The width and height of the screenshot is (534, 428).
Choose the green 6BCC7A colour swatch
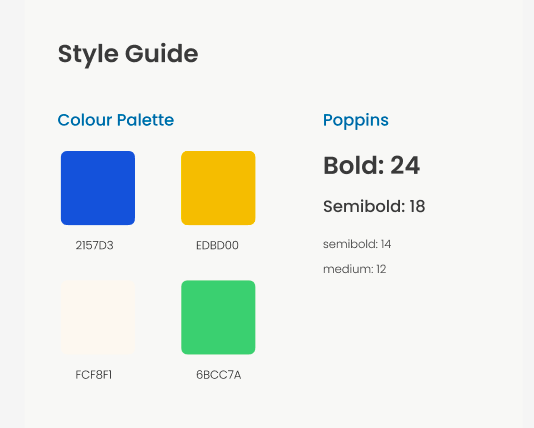(218, 317)
